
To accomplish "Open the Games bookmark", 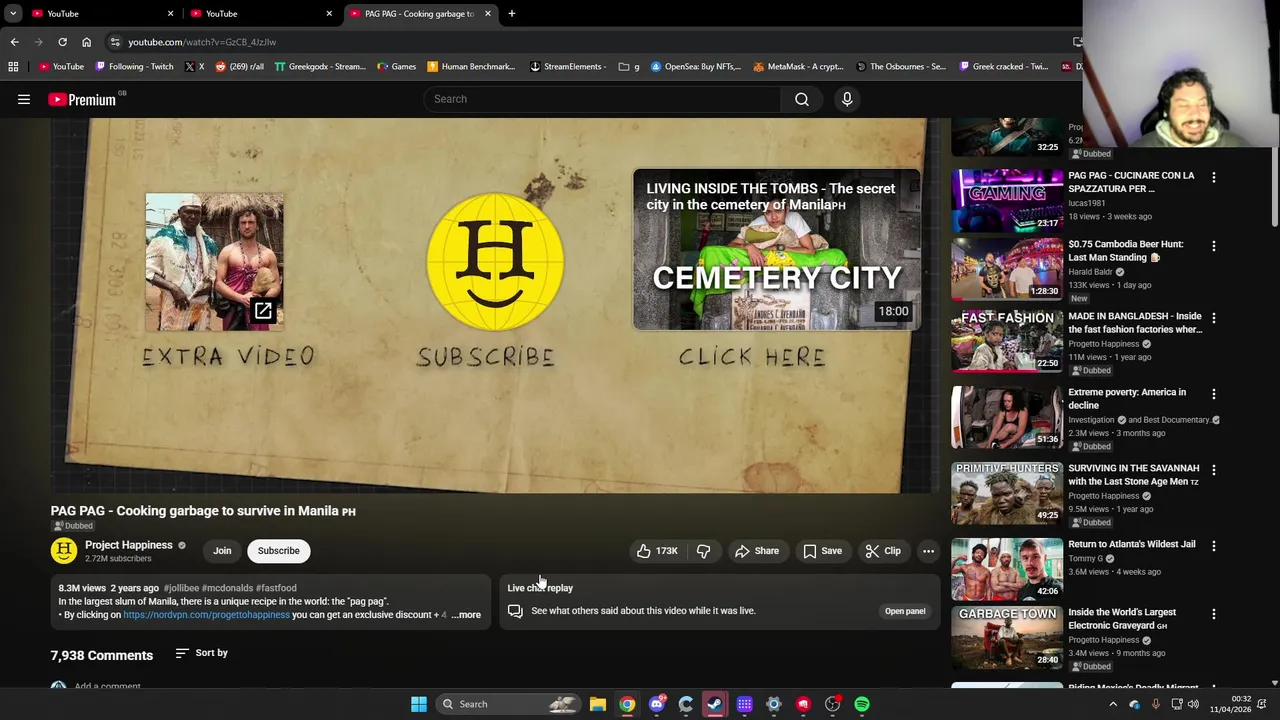I will pyautogui.click(x=397, y=67).
